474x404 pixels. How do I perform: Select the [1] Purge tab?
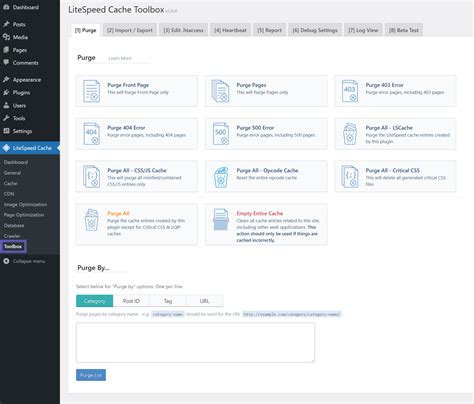(85, 30)
